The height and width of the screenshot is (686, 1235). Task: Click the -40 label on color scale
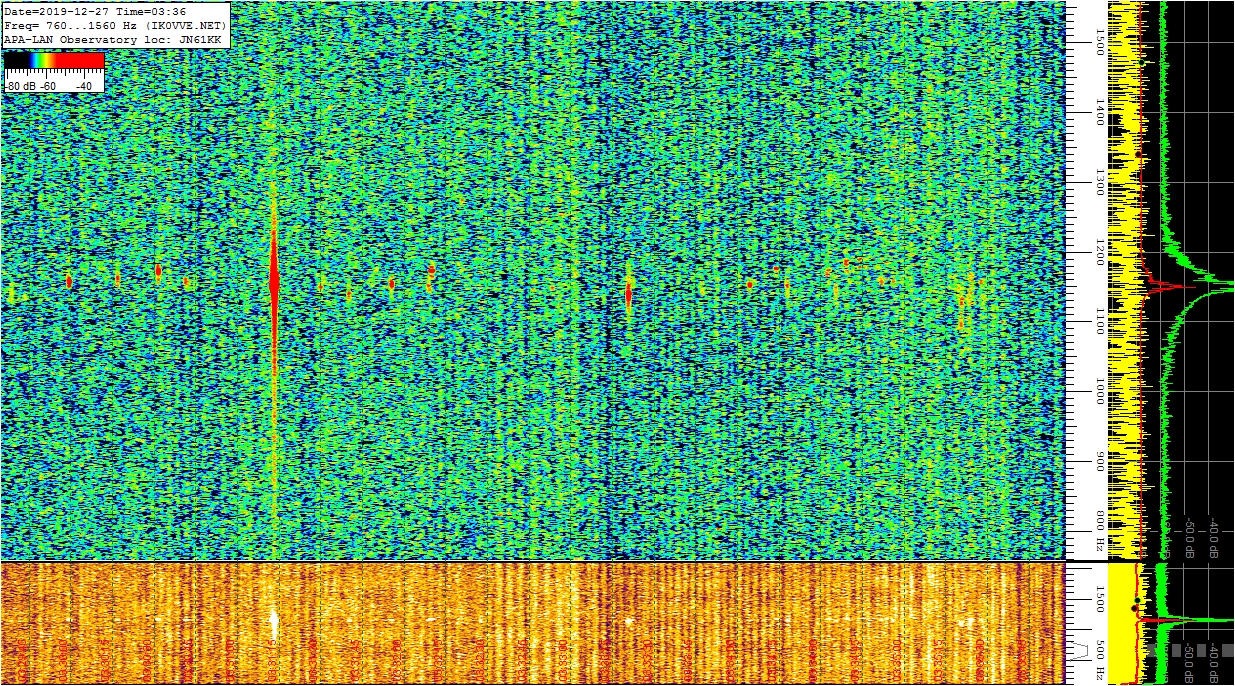point(84,86)
